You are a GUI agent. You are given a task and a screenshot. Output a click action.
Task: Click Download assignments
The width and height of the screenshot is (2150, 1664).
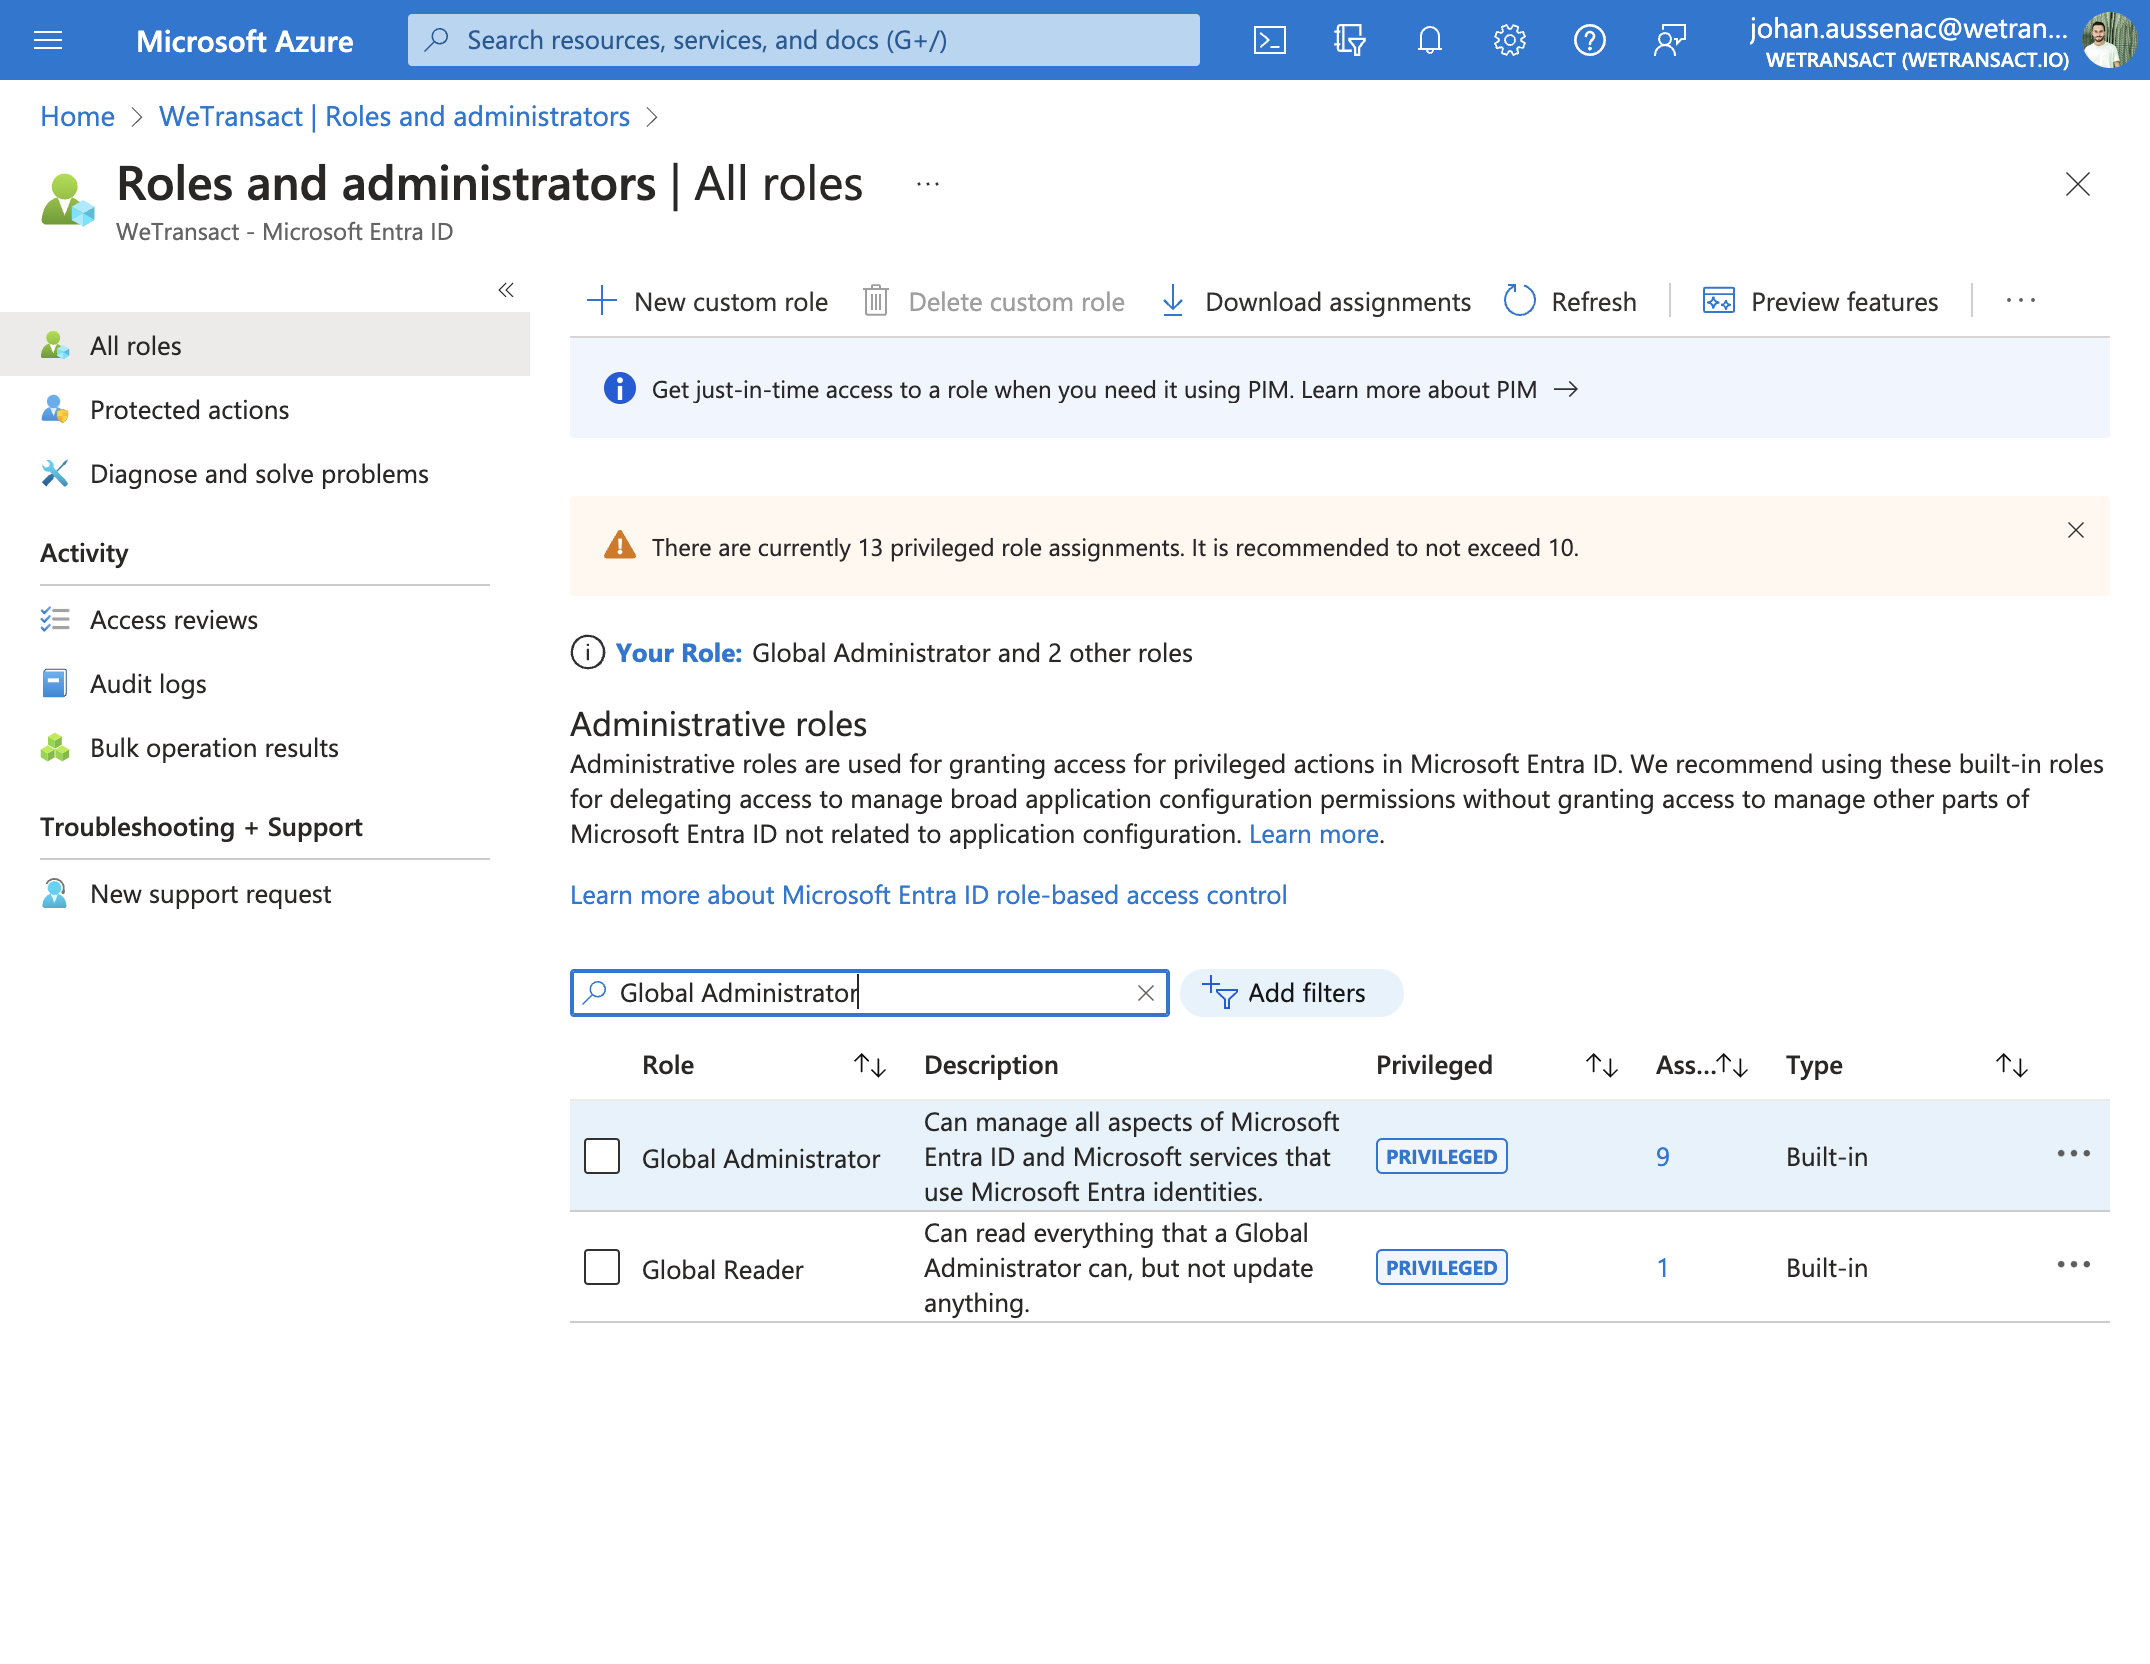1316,301
